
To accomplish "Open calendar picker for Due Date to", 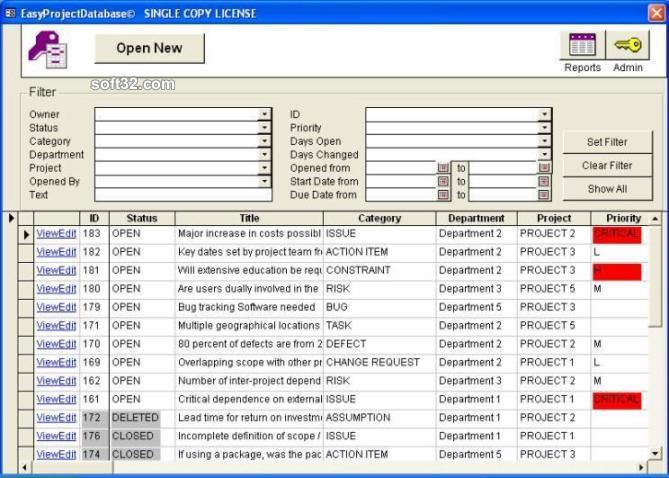I will 544,195.
